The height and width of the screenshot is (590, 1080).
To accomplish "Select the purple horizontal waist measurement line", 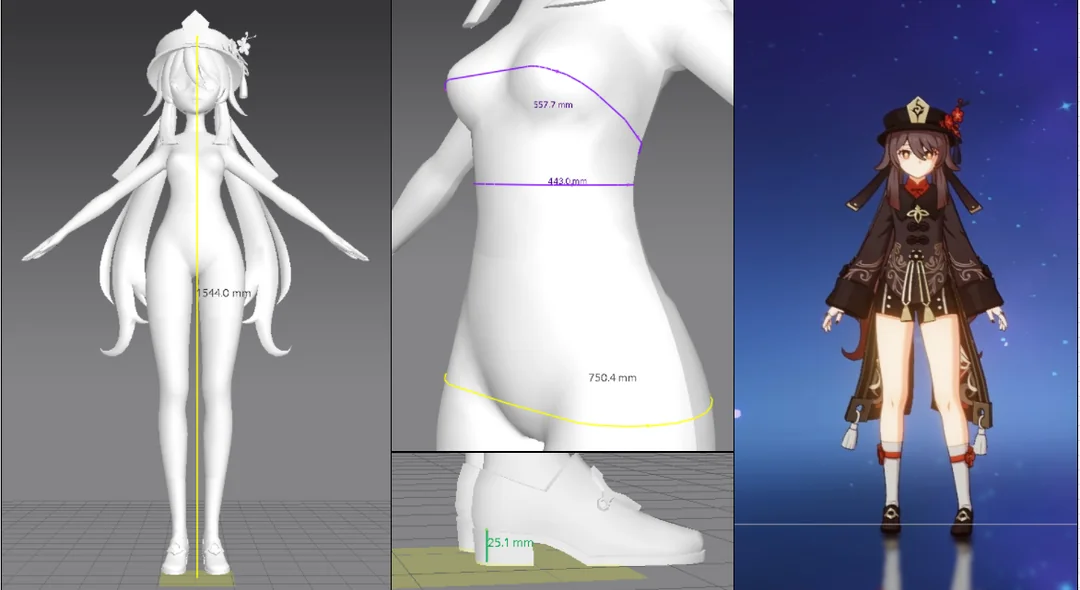I will 554,185.
